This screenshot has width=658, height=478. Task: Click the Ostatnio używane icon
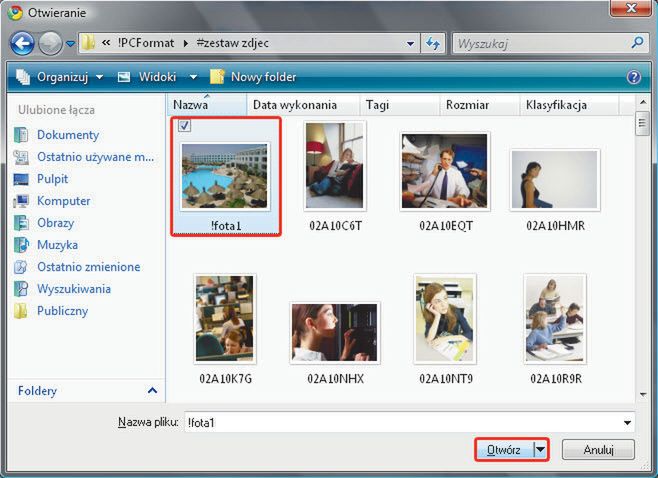21,157
